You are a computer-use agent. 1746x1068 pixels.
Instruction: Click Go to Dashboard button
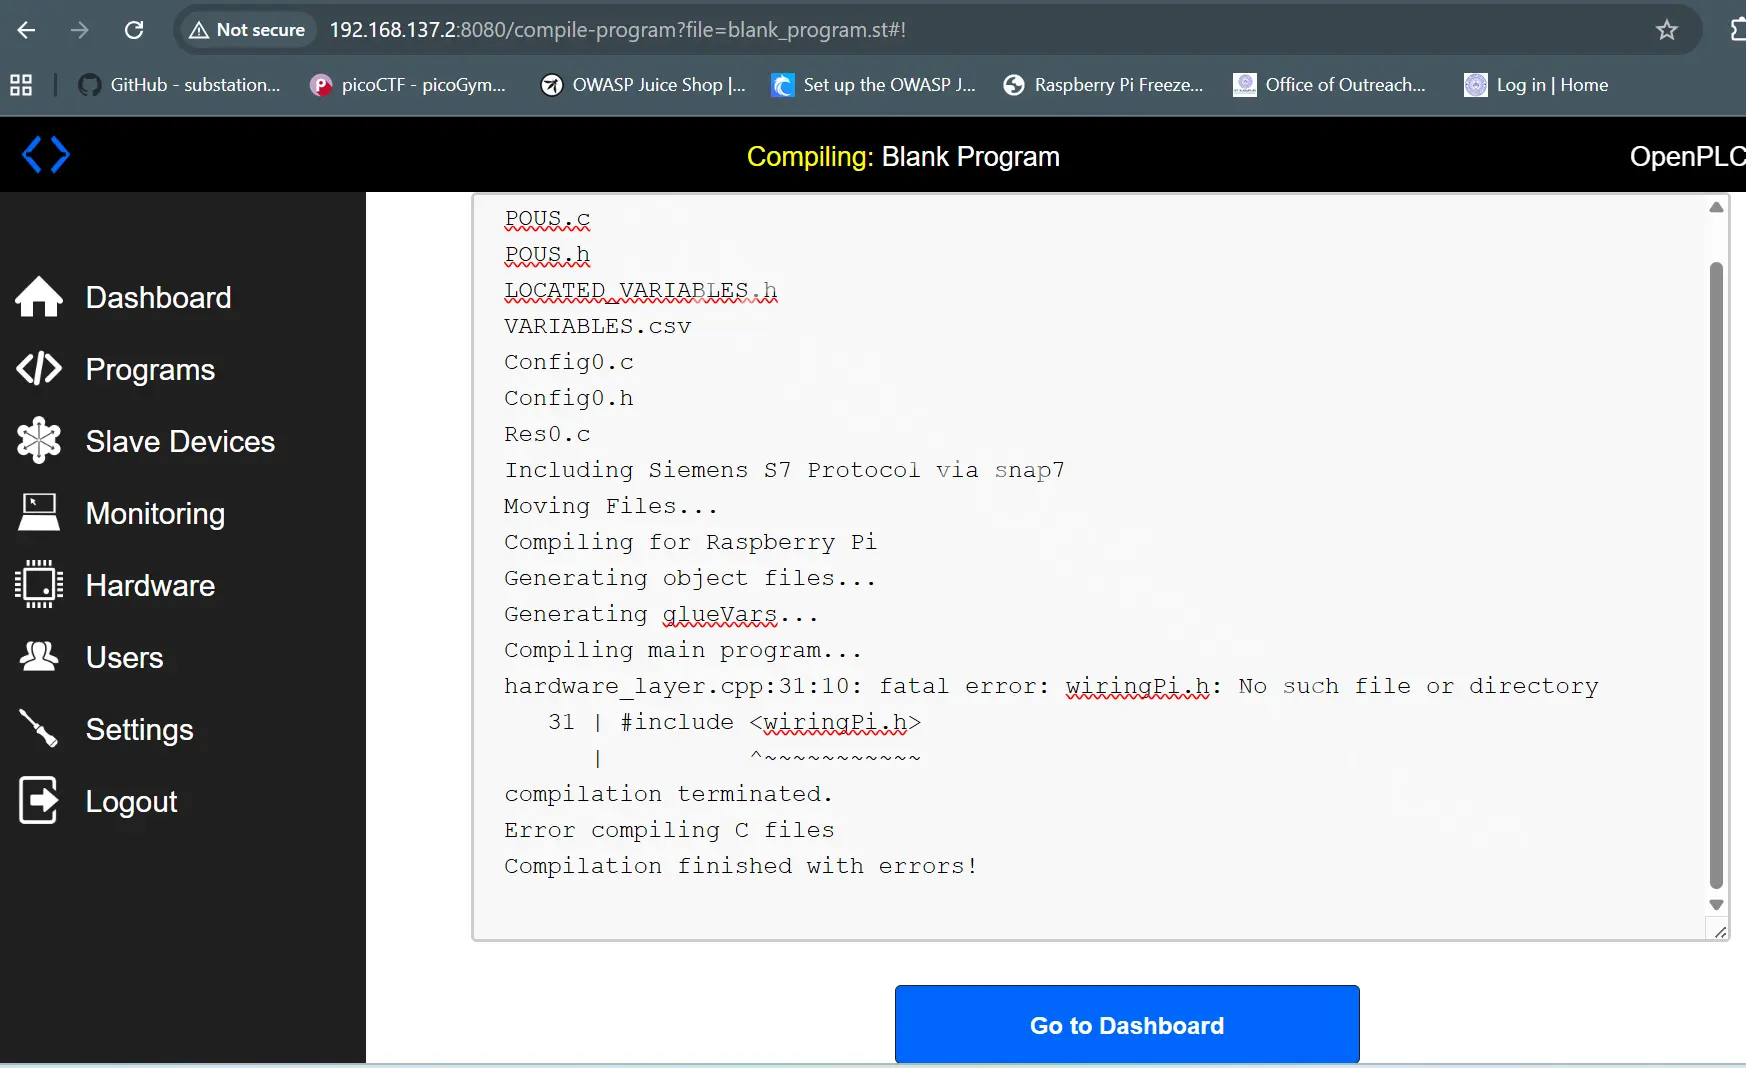click(1127, 1025)
